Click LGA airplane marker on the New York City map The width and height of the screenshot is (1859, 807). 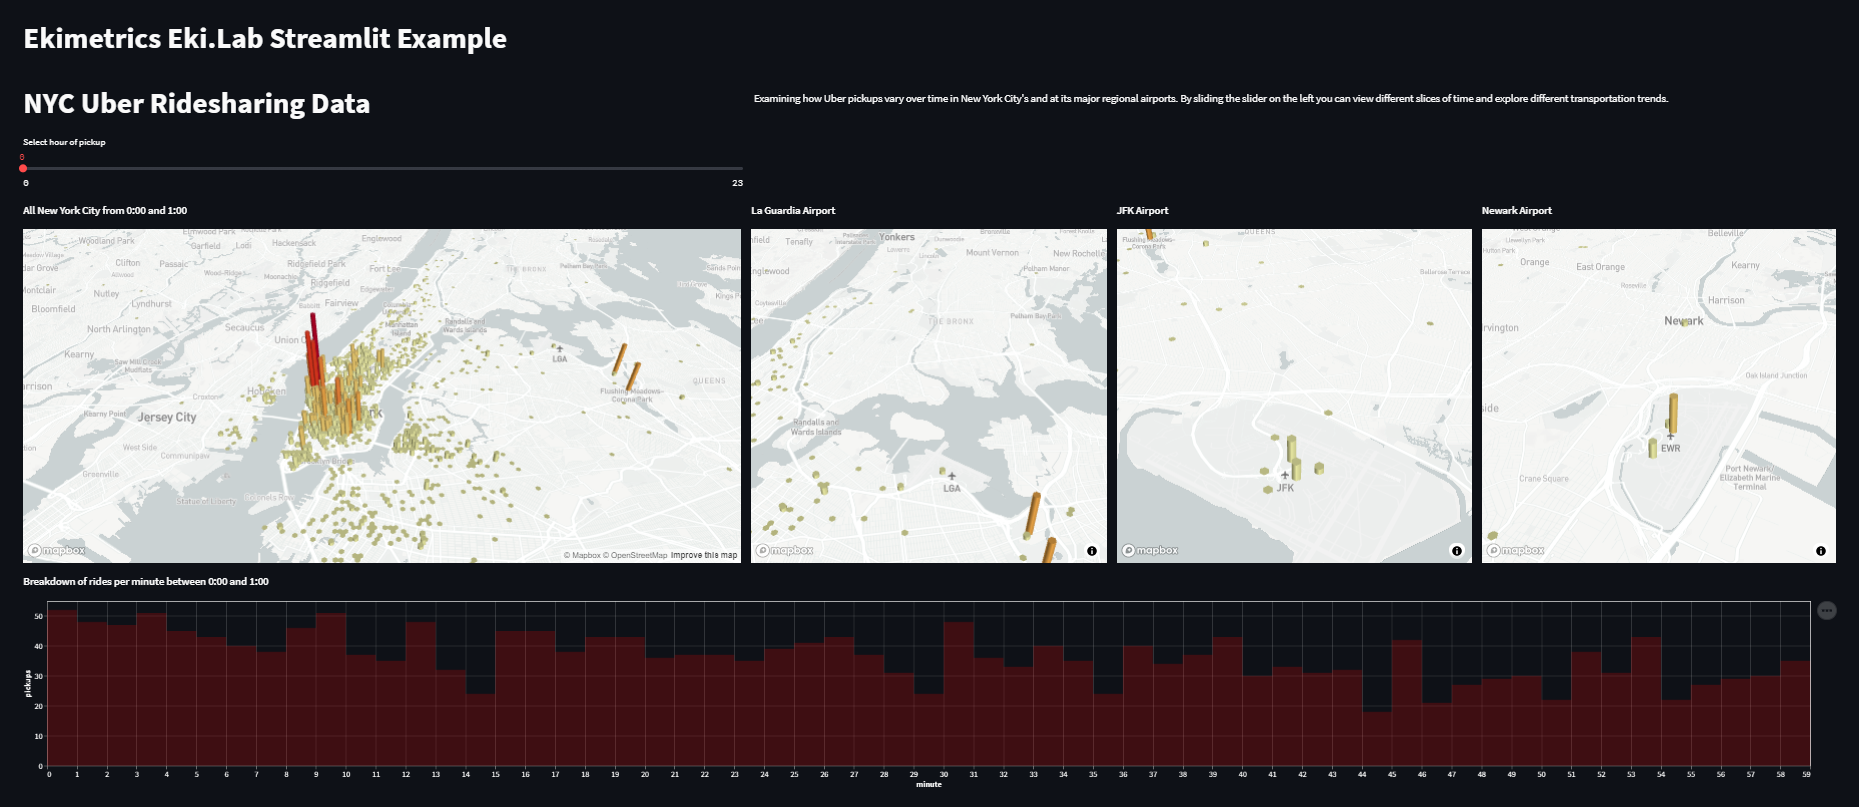pos(560,349)
